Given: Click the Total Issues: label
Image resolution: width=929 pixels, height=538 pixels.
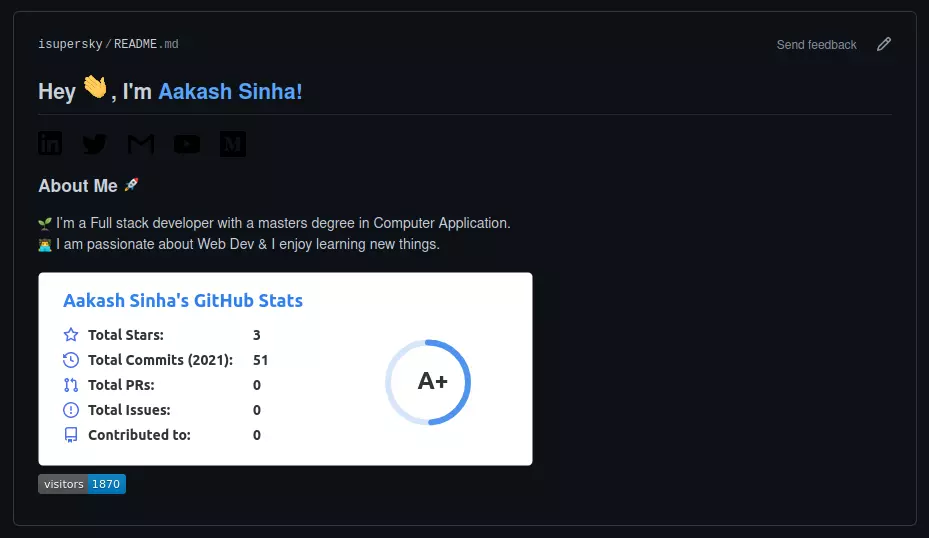Looking at the screenshot, I should (x=129, y=410).
